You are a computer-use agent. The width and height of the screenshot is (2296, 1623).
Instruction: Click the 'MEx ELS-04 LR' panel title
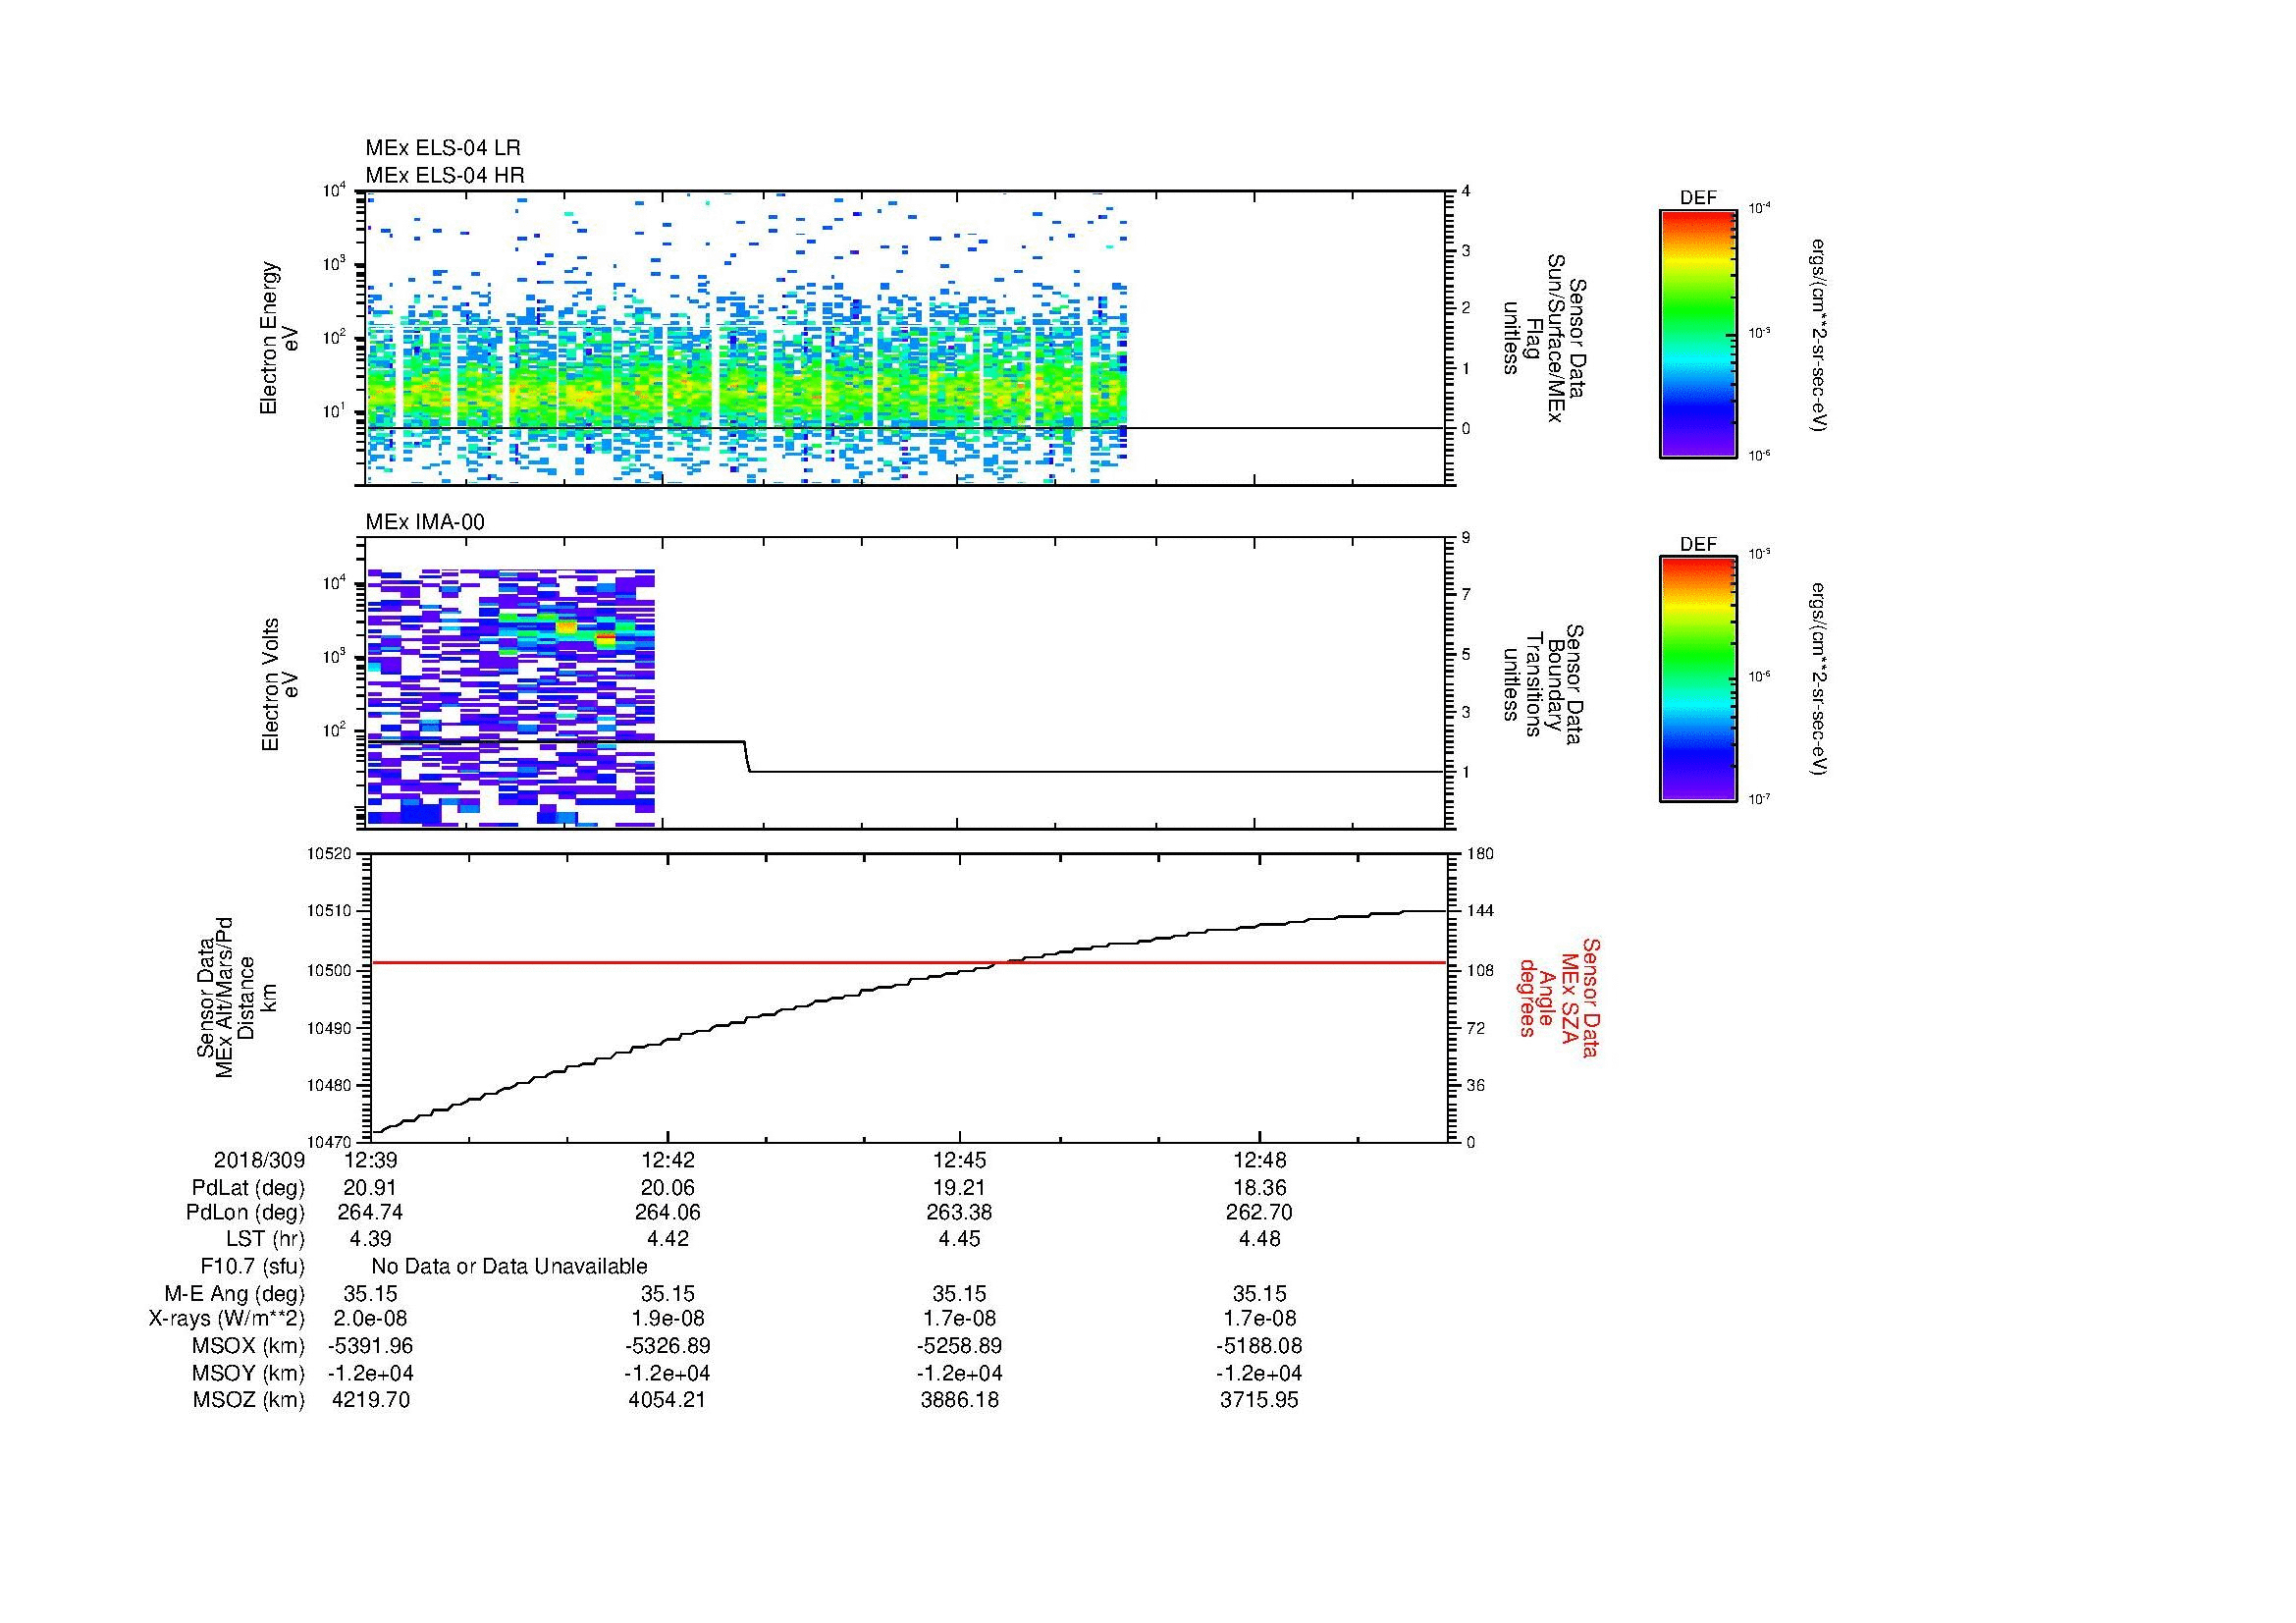coord(442,148)
